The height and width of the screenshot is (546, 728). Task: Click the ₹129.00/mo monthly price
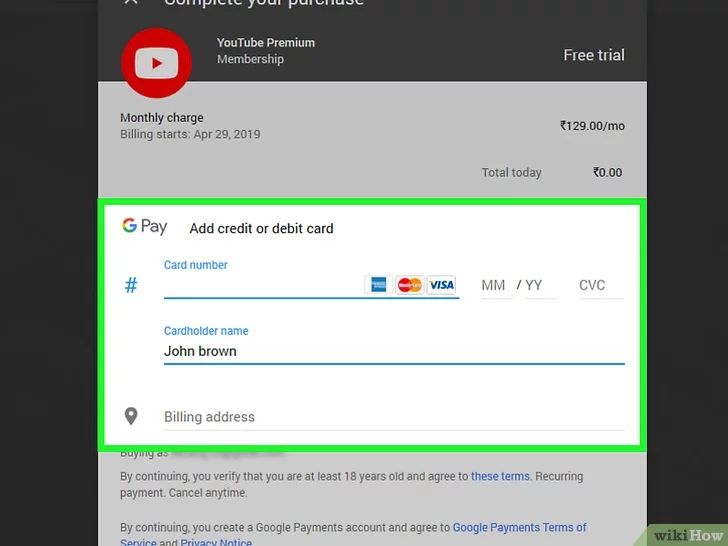(x=592, y=126)
